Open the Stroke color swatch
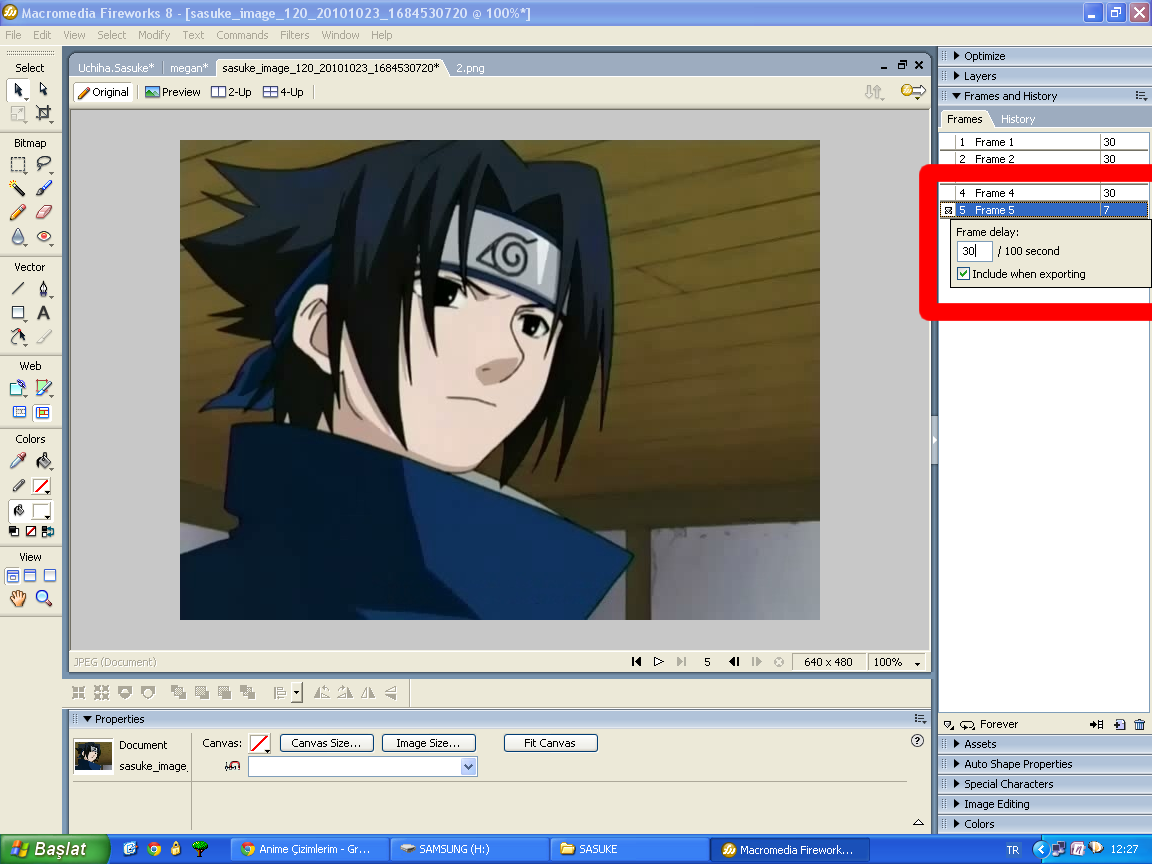 pyautogui.click(x=42, y=486)
